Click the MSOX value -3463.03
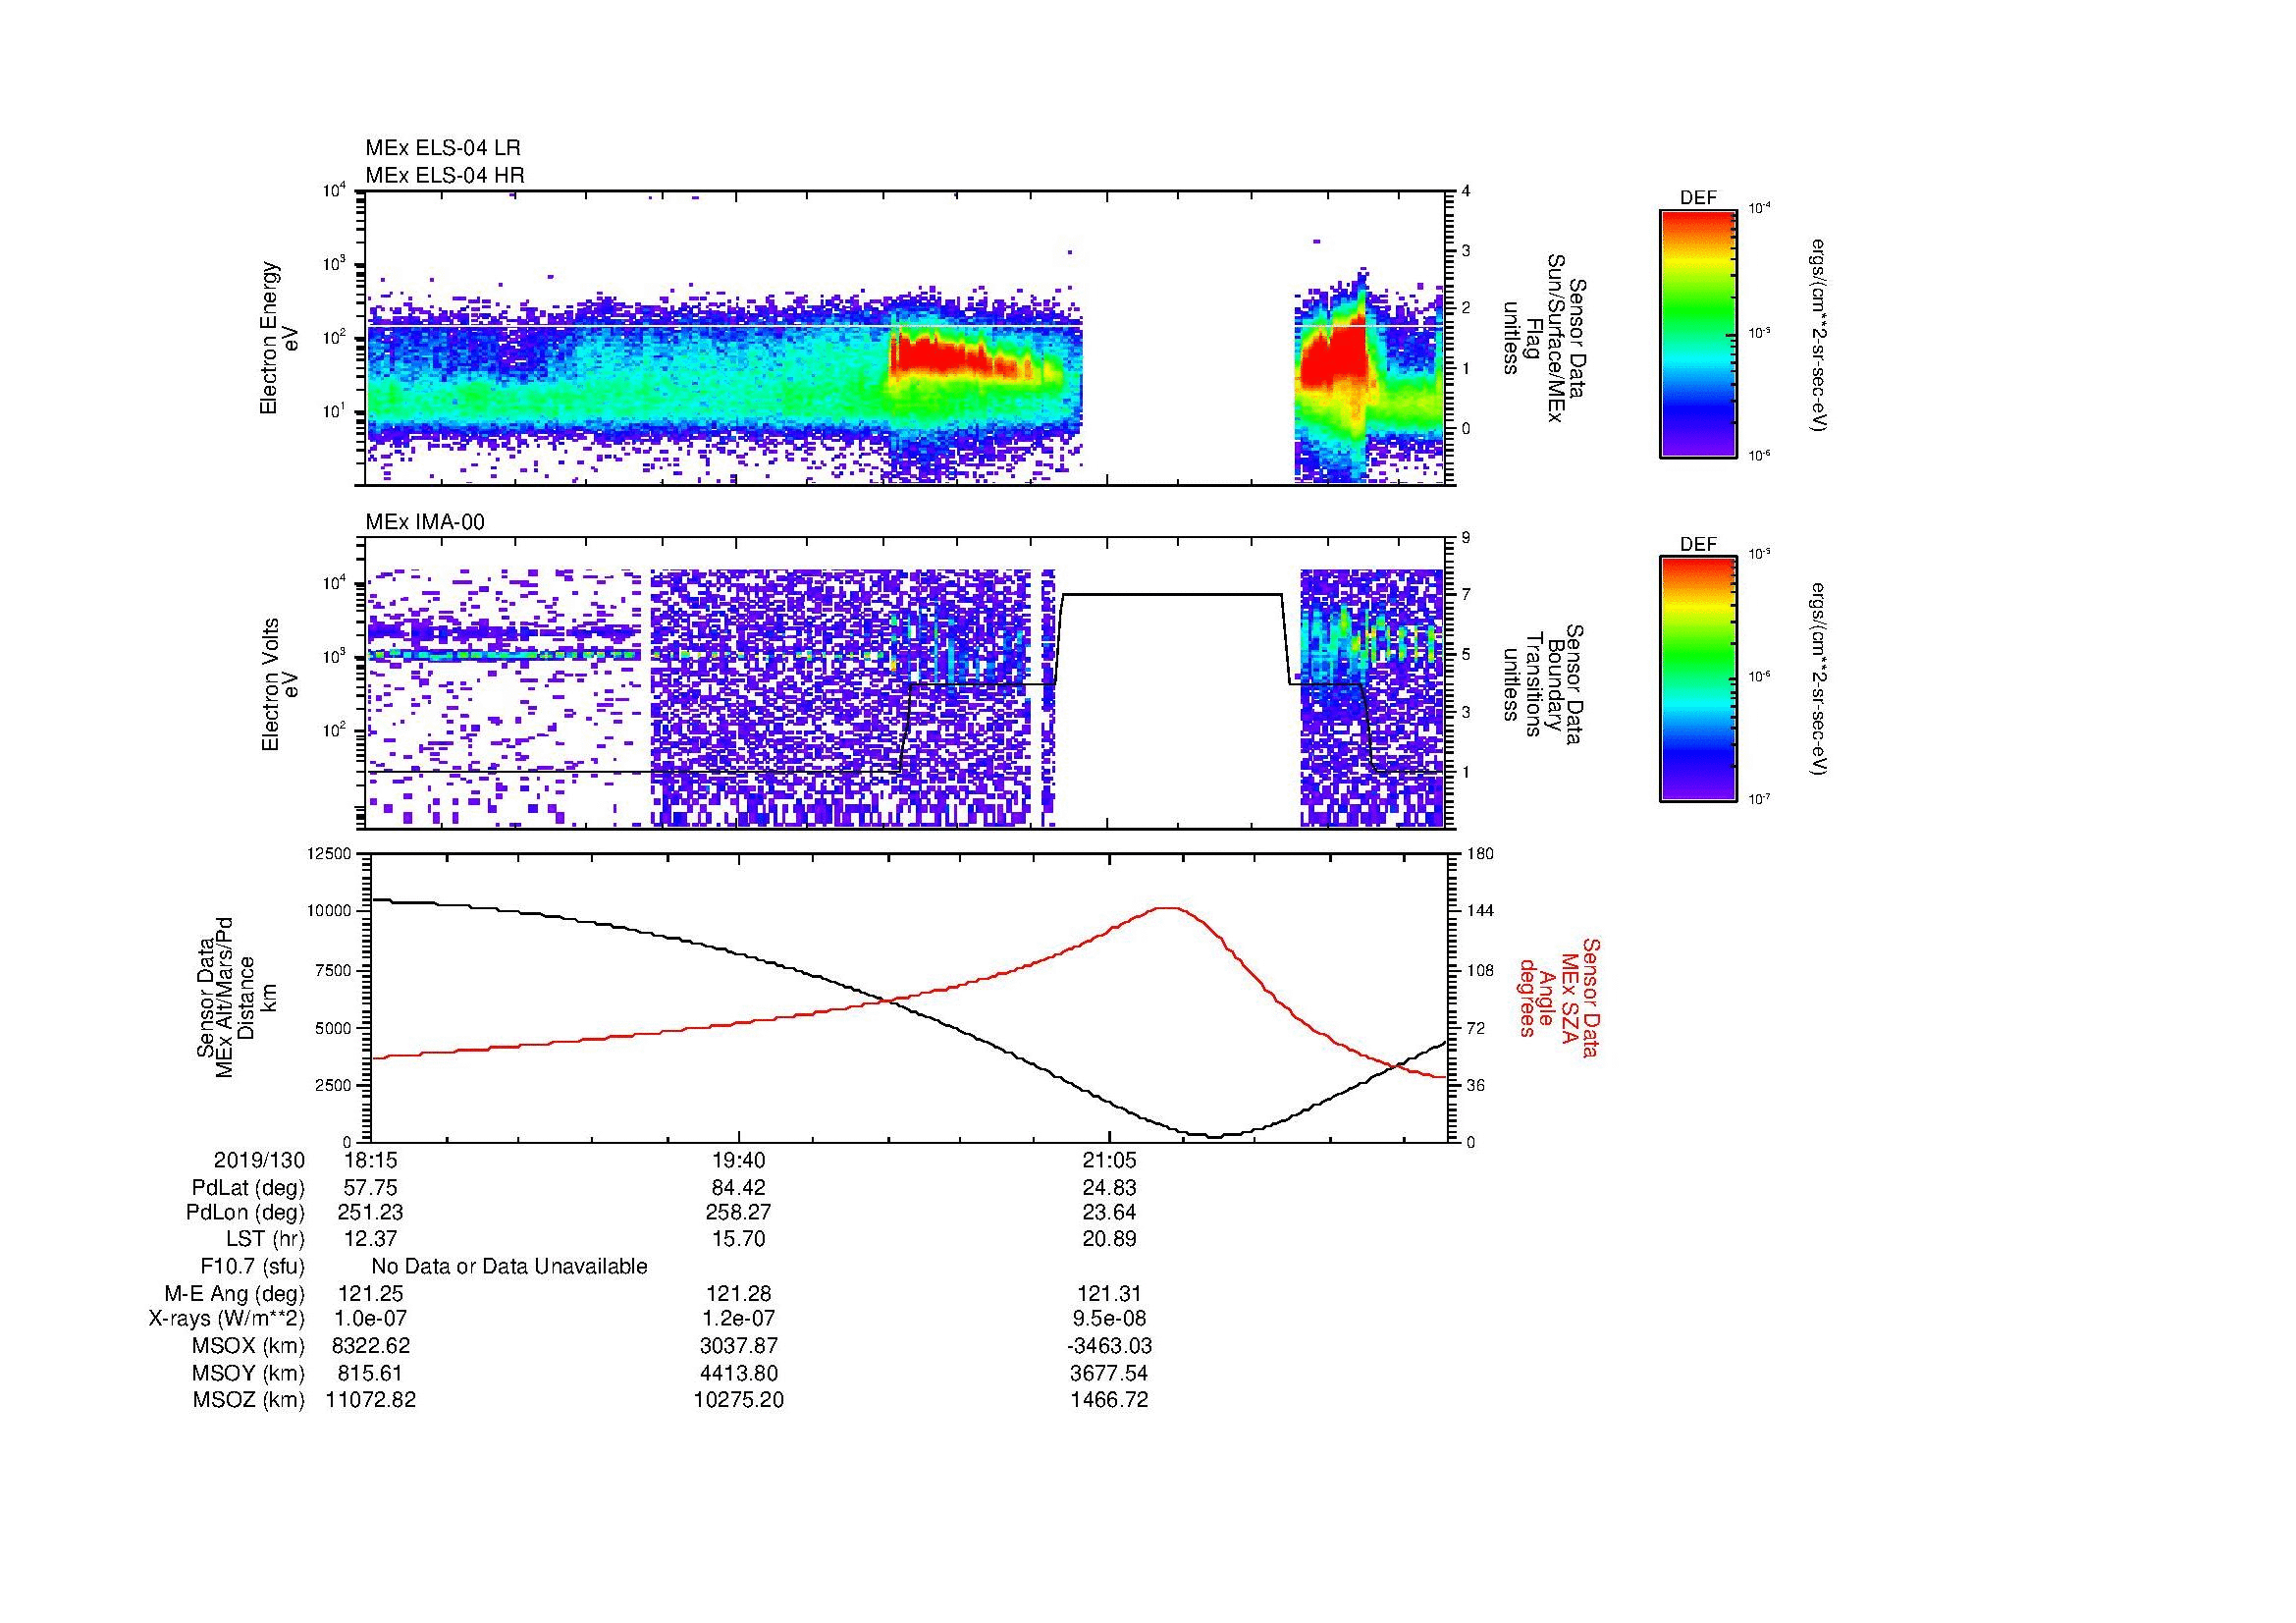This screenshot has height=1623, width=2296. coord(1109,1346)
